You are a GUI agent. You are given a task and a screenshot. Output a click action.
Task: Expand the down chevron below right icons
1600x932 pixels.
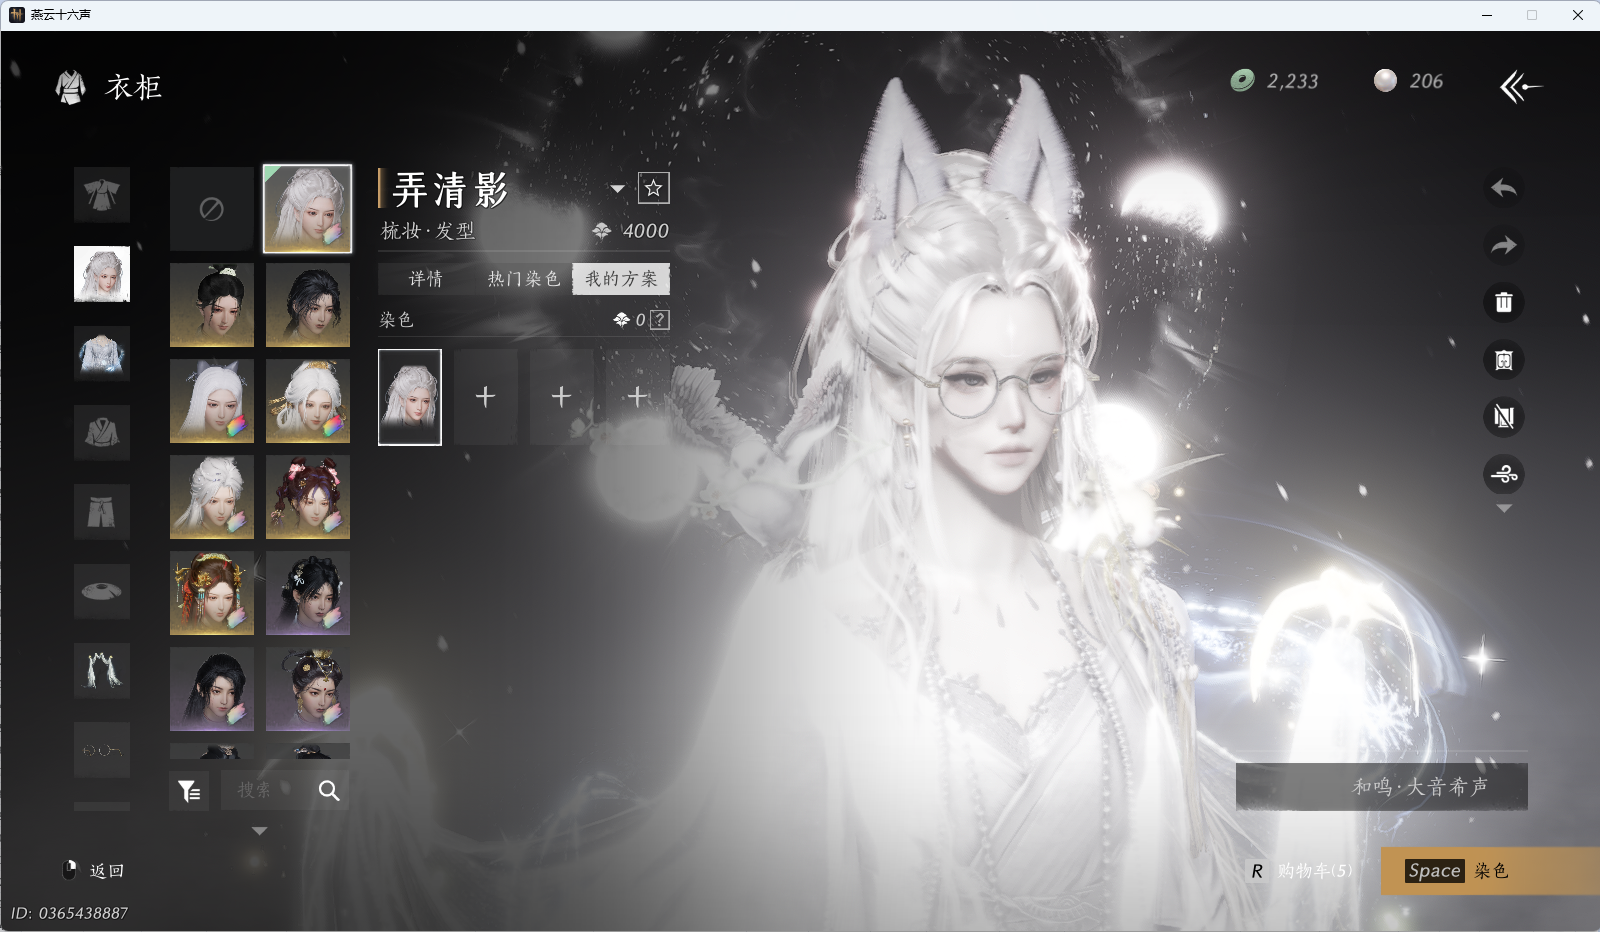tap(1504, 508)
